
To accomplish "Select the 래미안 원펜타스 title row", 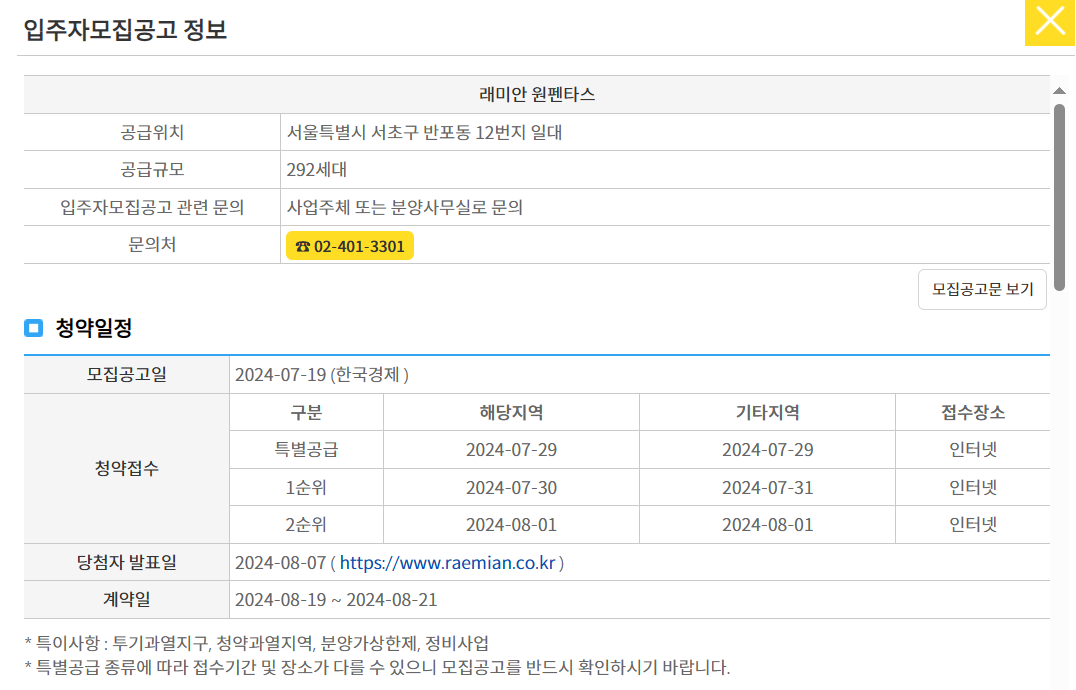I will [x=537, y=94].
